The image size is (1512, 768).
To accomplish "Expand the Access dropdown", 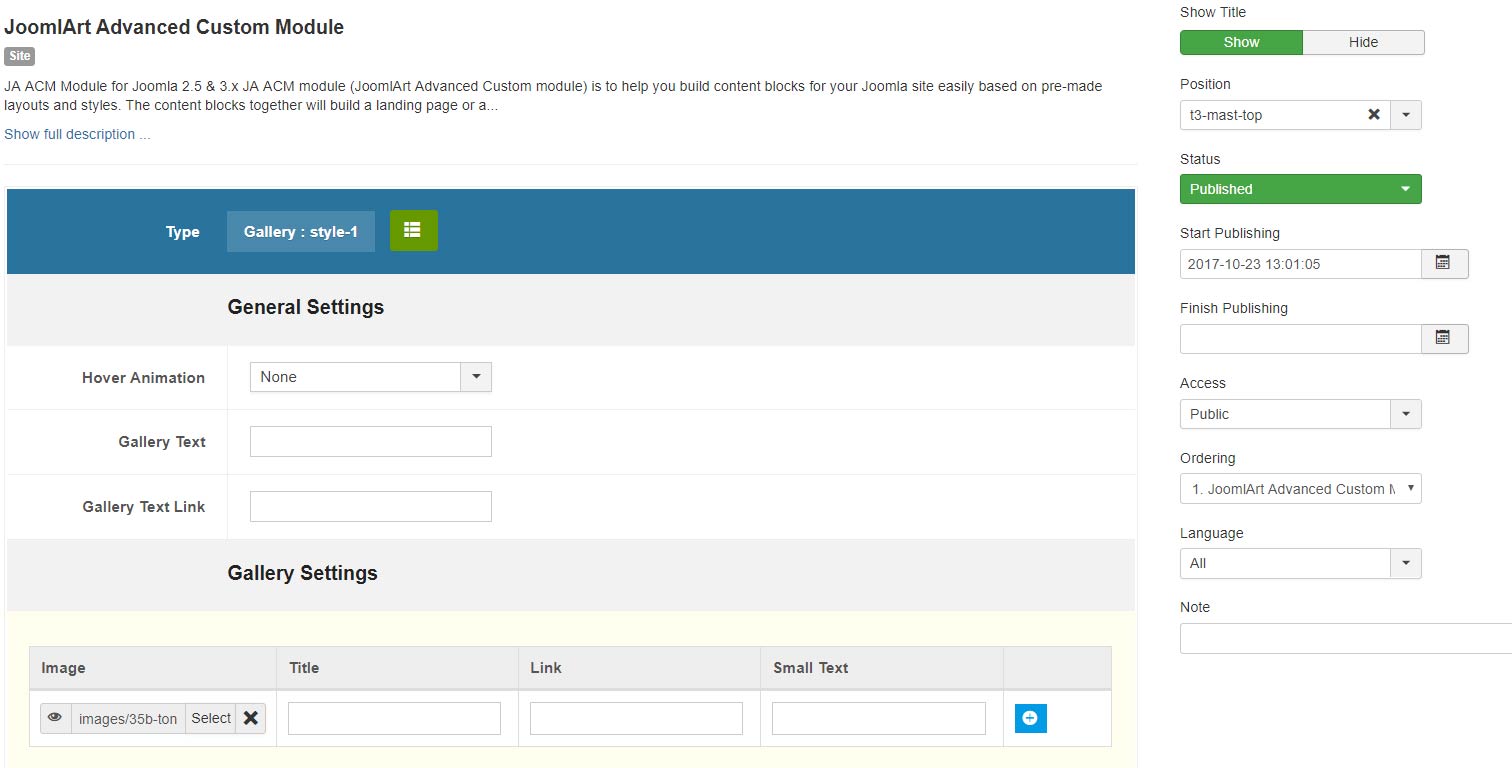I will pyautogui.click(x=1405, y=414).
